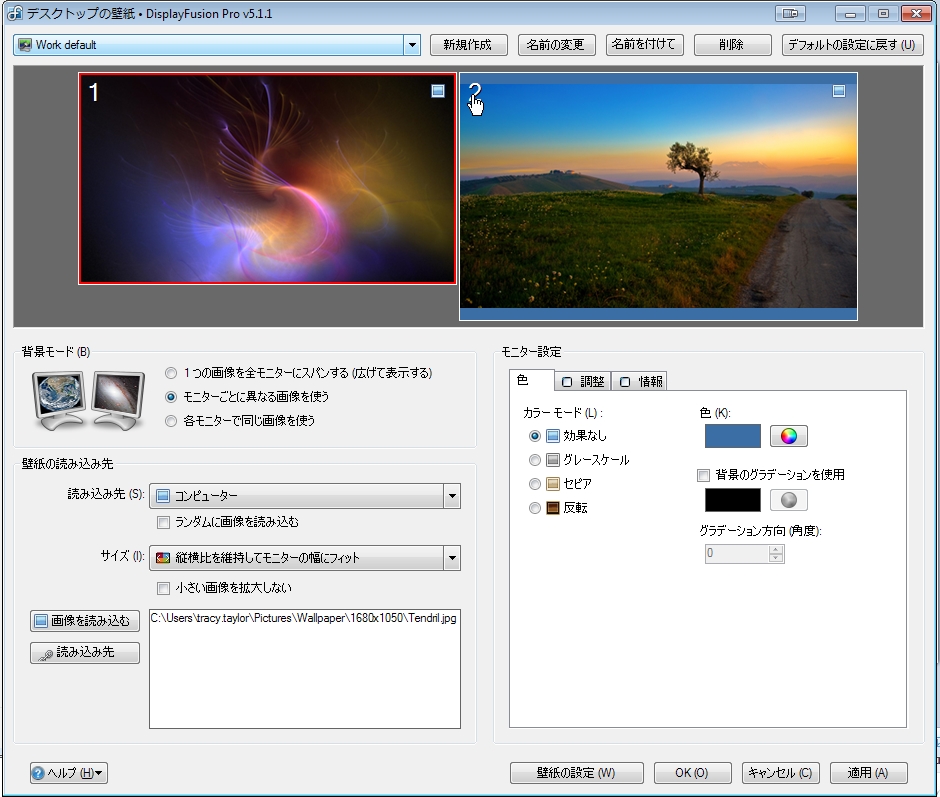Select the グレースケール color mode

[535, 460]
